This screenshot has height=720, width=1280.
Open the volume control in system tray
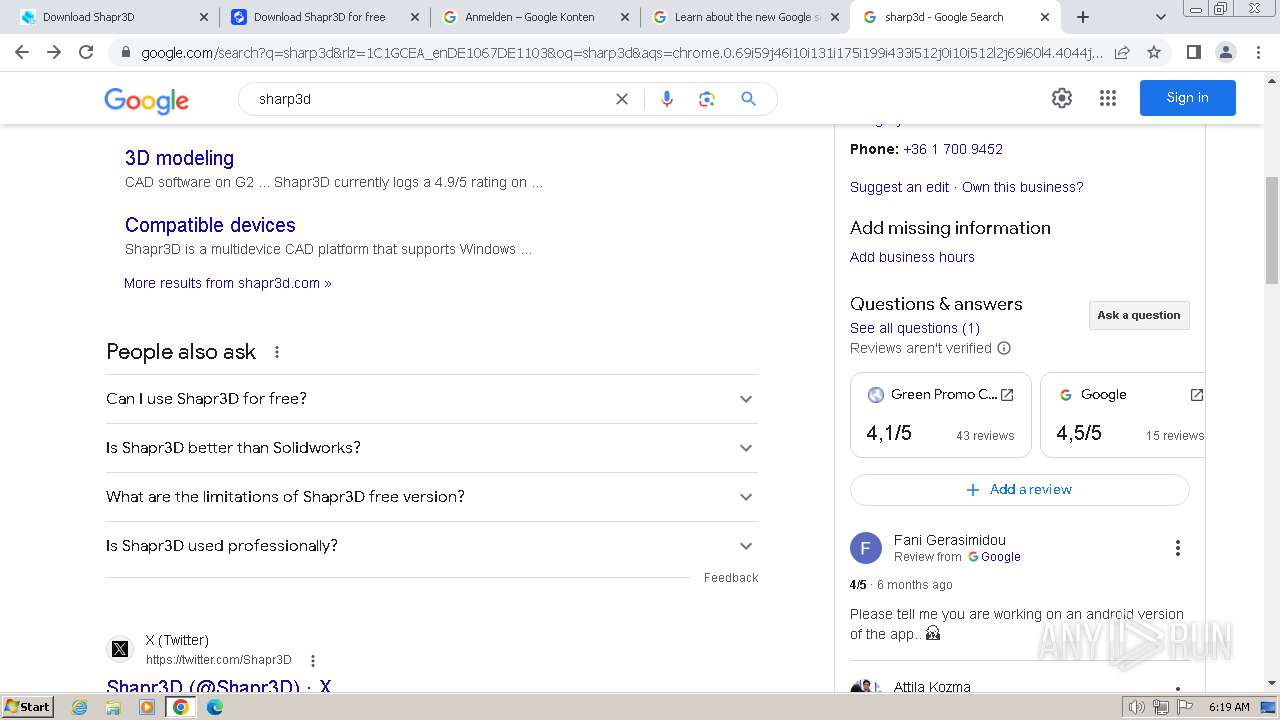point(1137,707)
